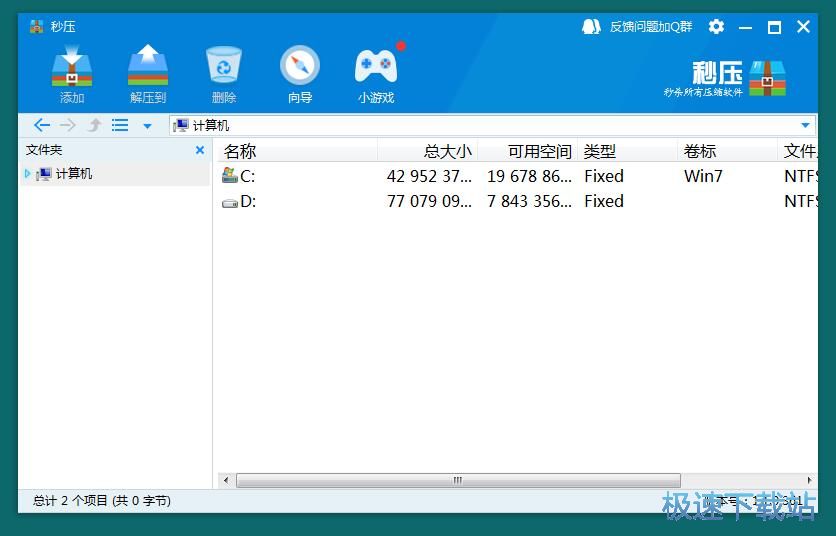Maximize the 秒压 window
This screenshot has height=536, width=836.
(774, 27)
